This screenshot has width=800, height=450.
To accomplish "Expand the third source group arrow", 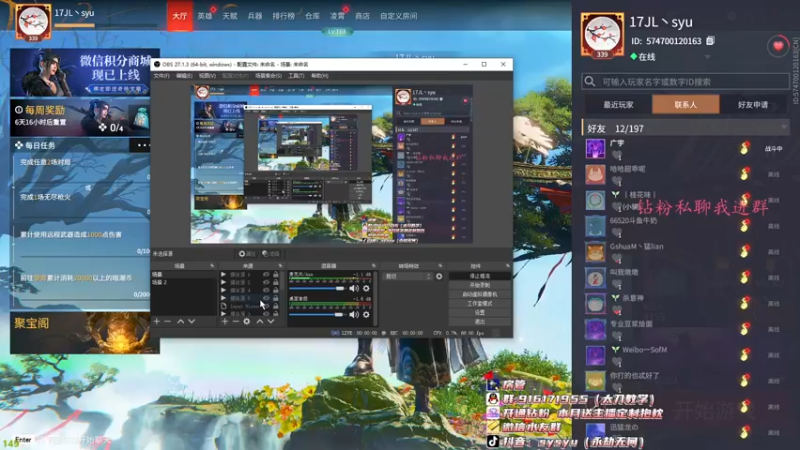I will coord(223,290).
